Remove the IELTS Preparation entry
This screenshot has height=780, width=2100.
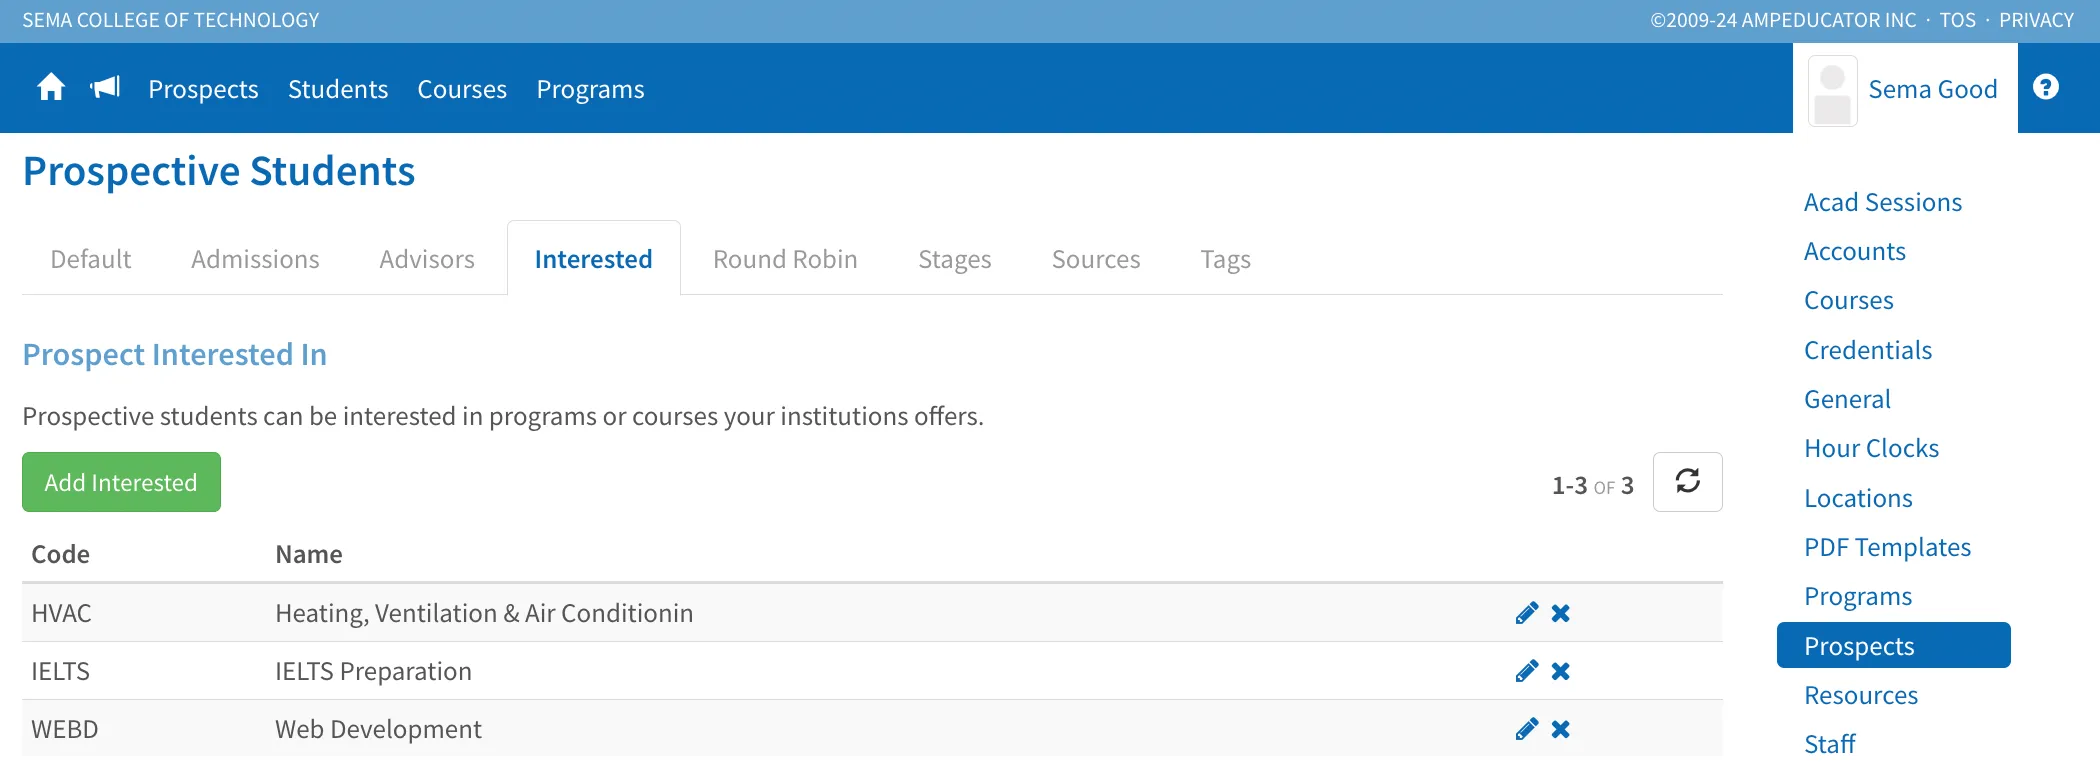coord(1560,671)
